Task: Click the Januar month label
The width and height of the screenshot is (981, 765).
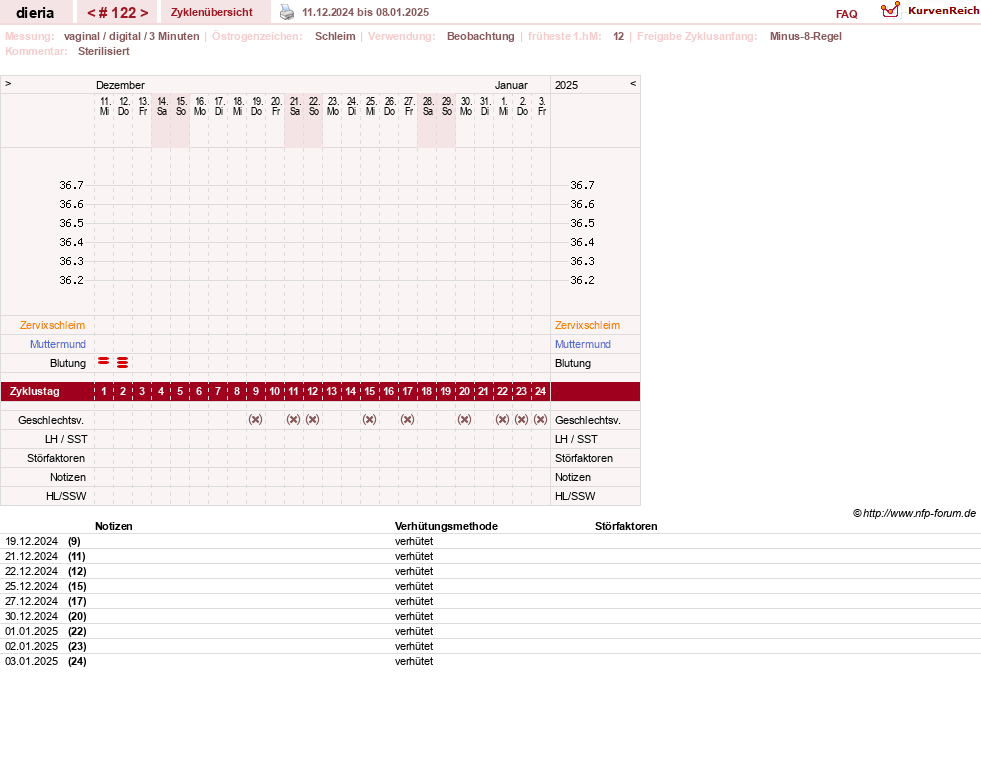Action: pos(511,85)
